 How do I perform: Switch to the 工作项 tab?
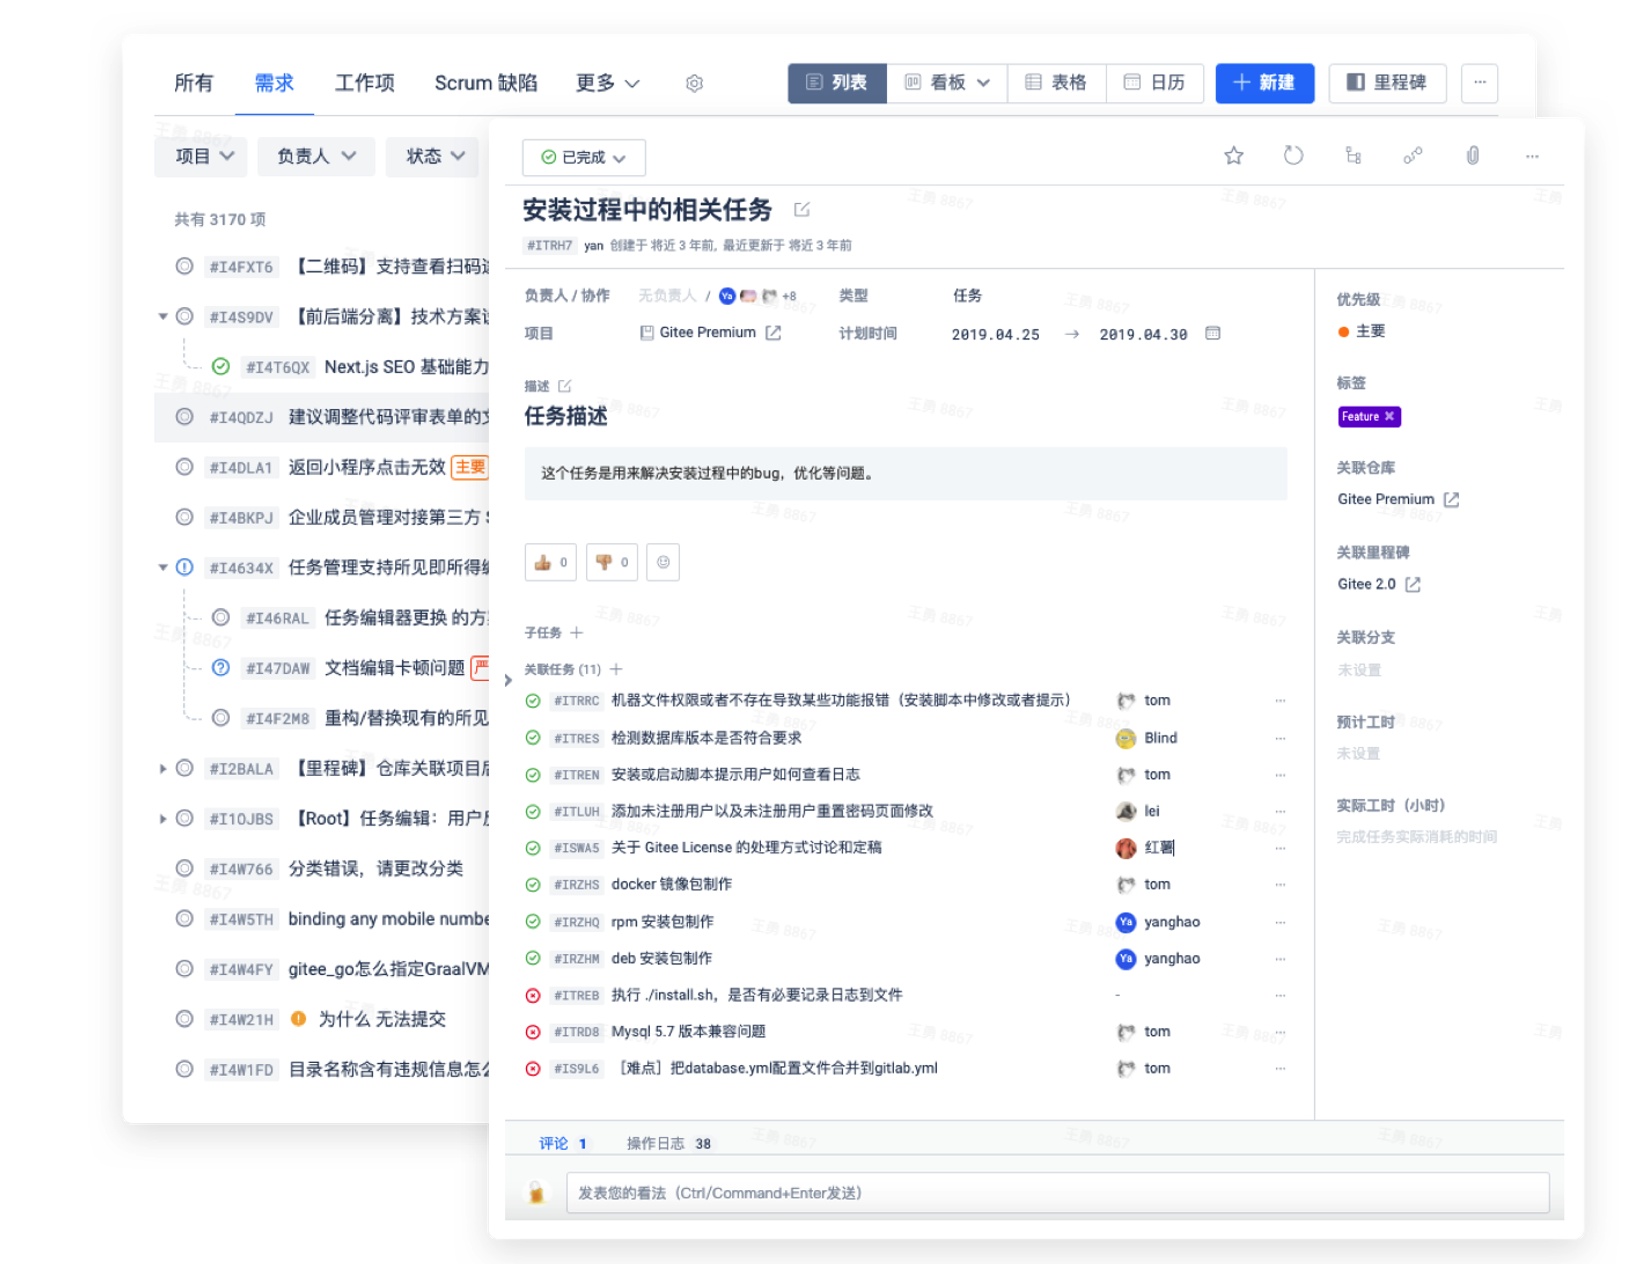[x=364, y=83]
